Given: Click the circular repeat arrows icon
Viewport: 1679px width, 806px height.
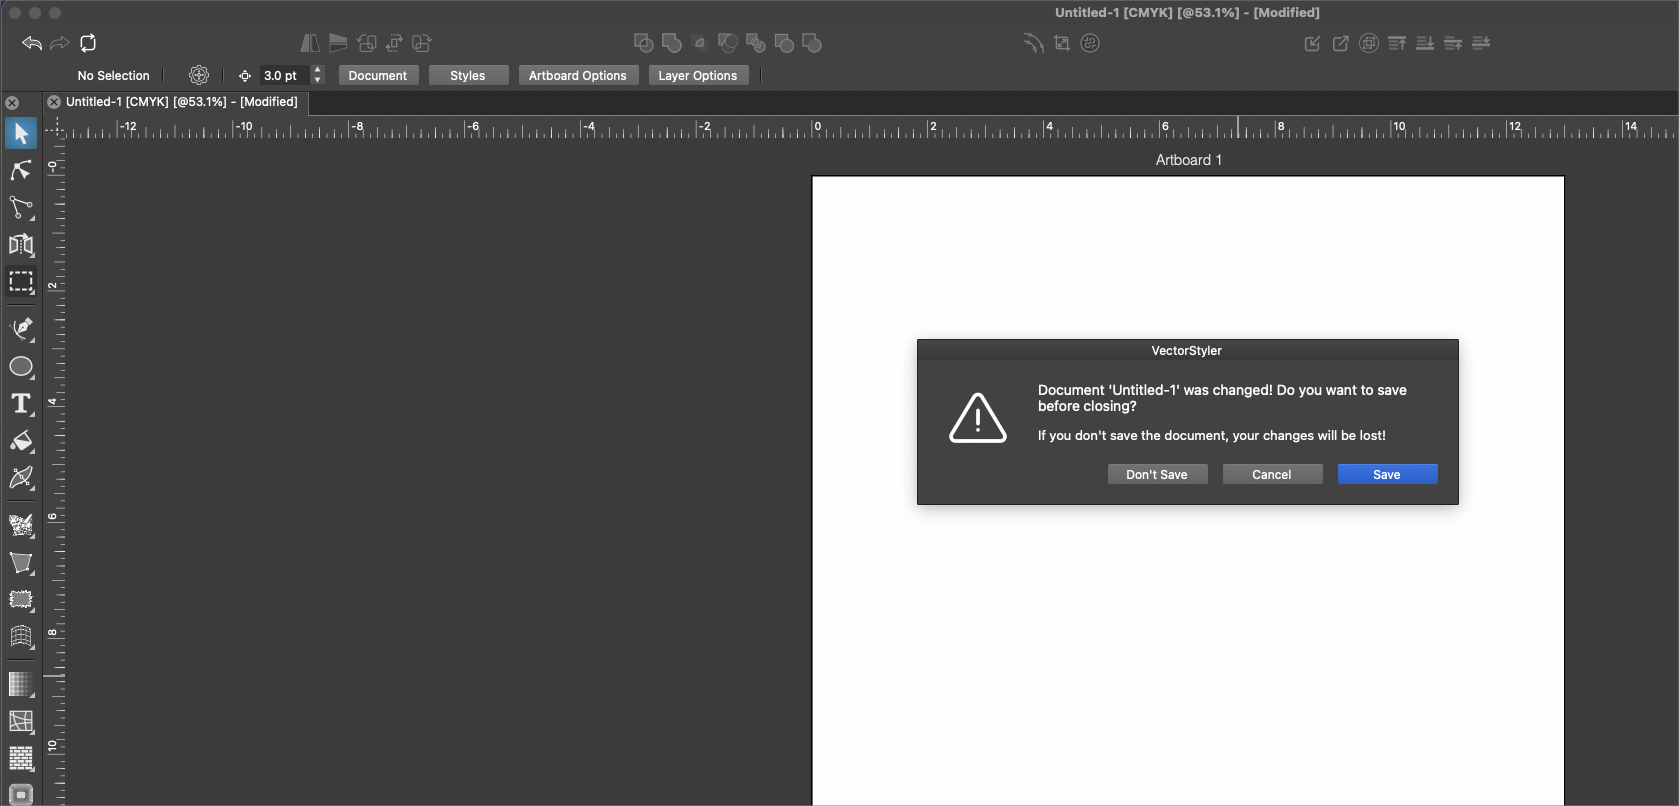Looking at the screenshot, I should tap(88, 43).
